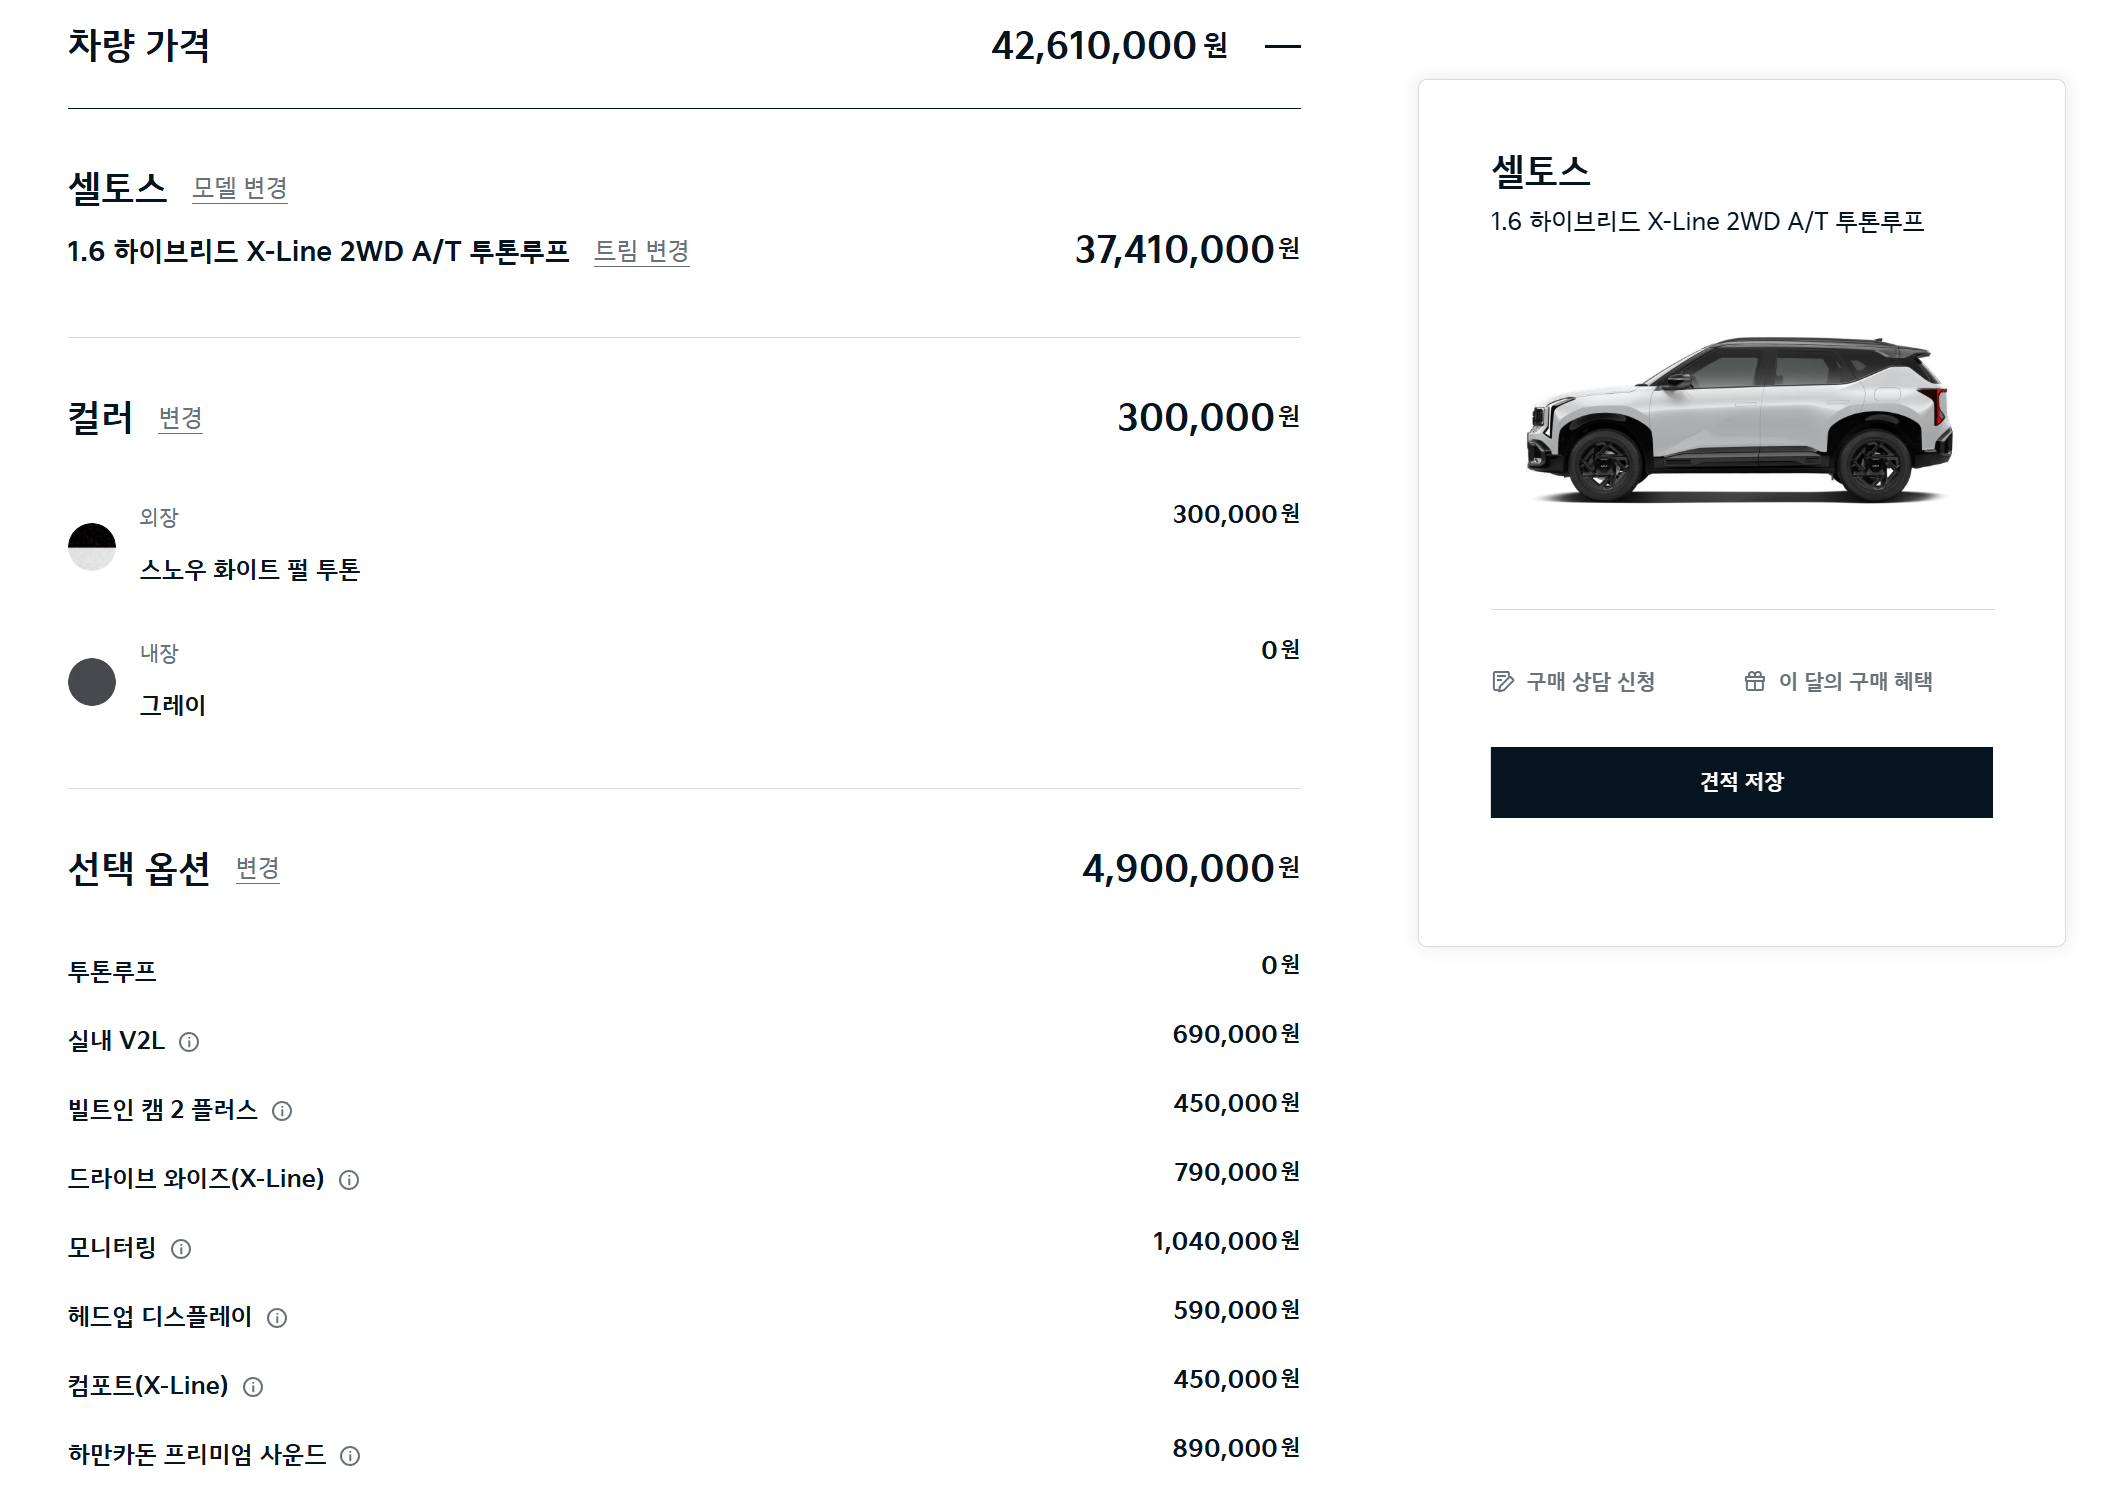Image resolution: width=2114 pixels, height=1503 pixels.
Task: Open the 컬러 변경 selector
Action: 180,421
